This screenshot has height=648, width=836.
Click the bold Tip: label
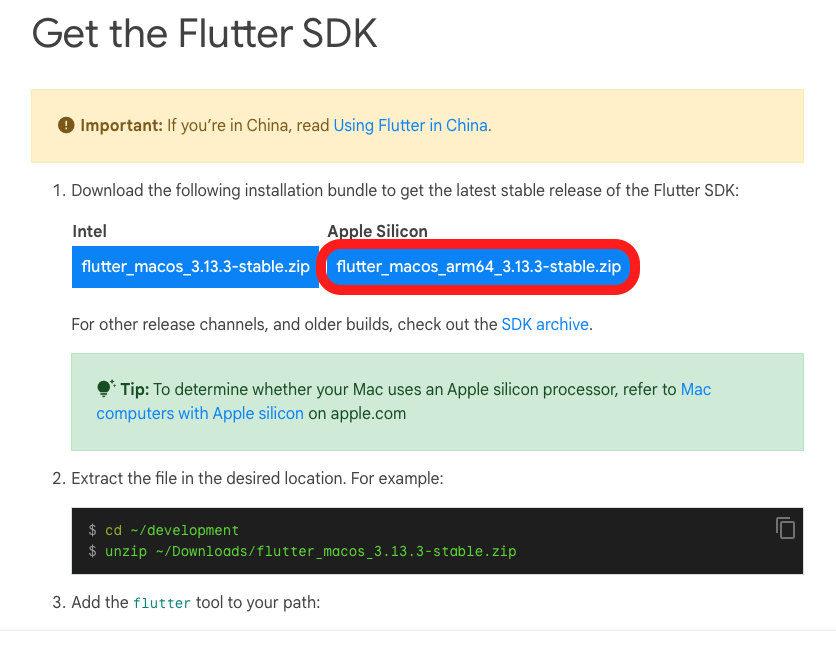coord(134,389)
